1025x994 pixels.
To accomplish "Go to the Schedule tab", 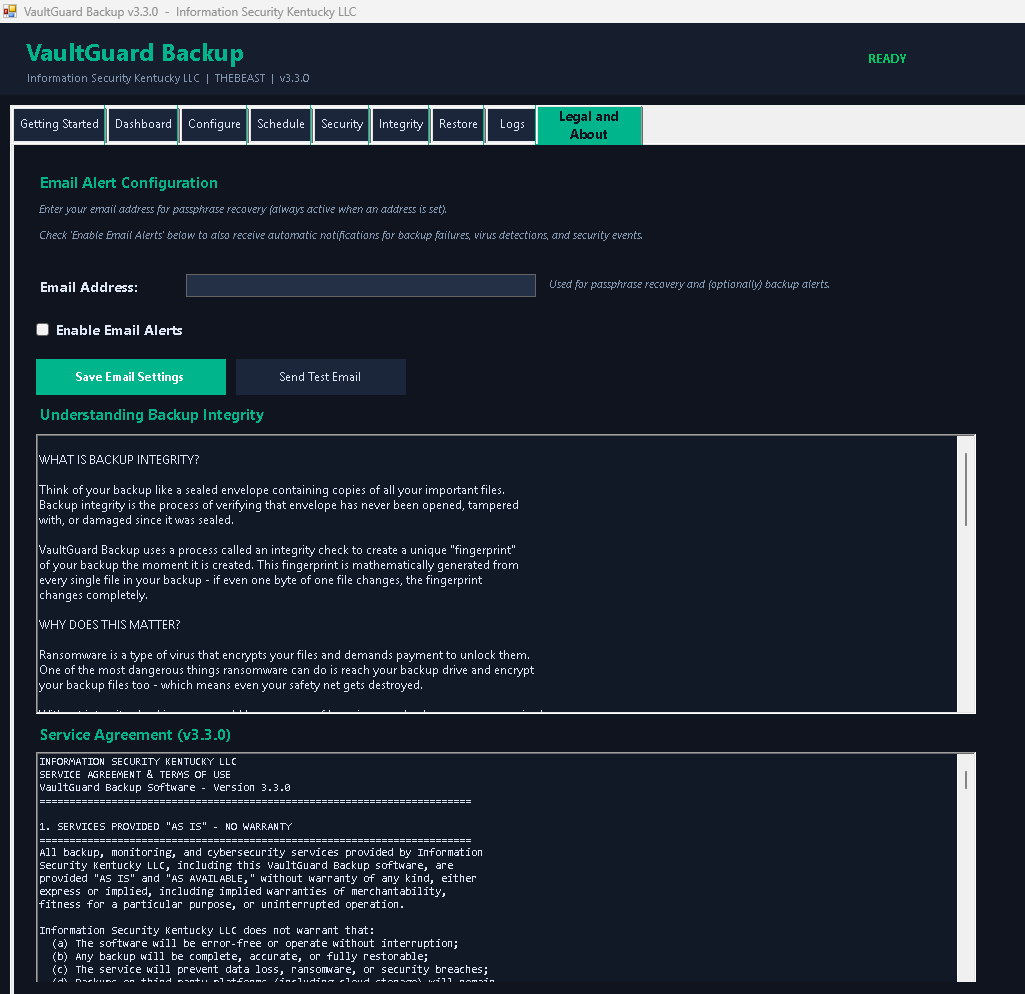I will tap(280, 124).
